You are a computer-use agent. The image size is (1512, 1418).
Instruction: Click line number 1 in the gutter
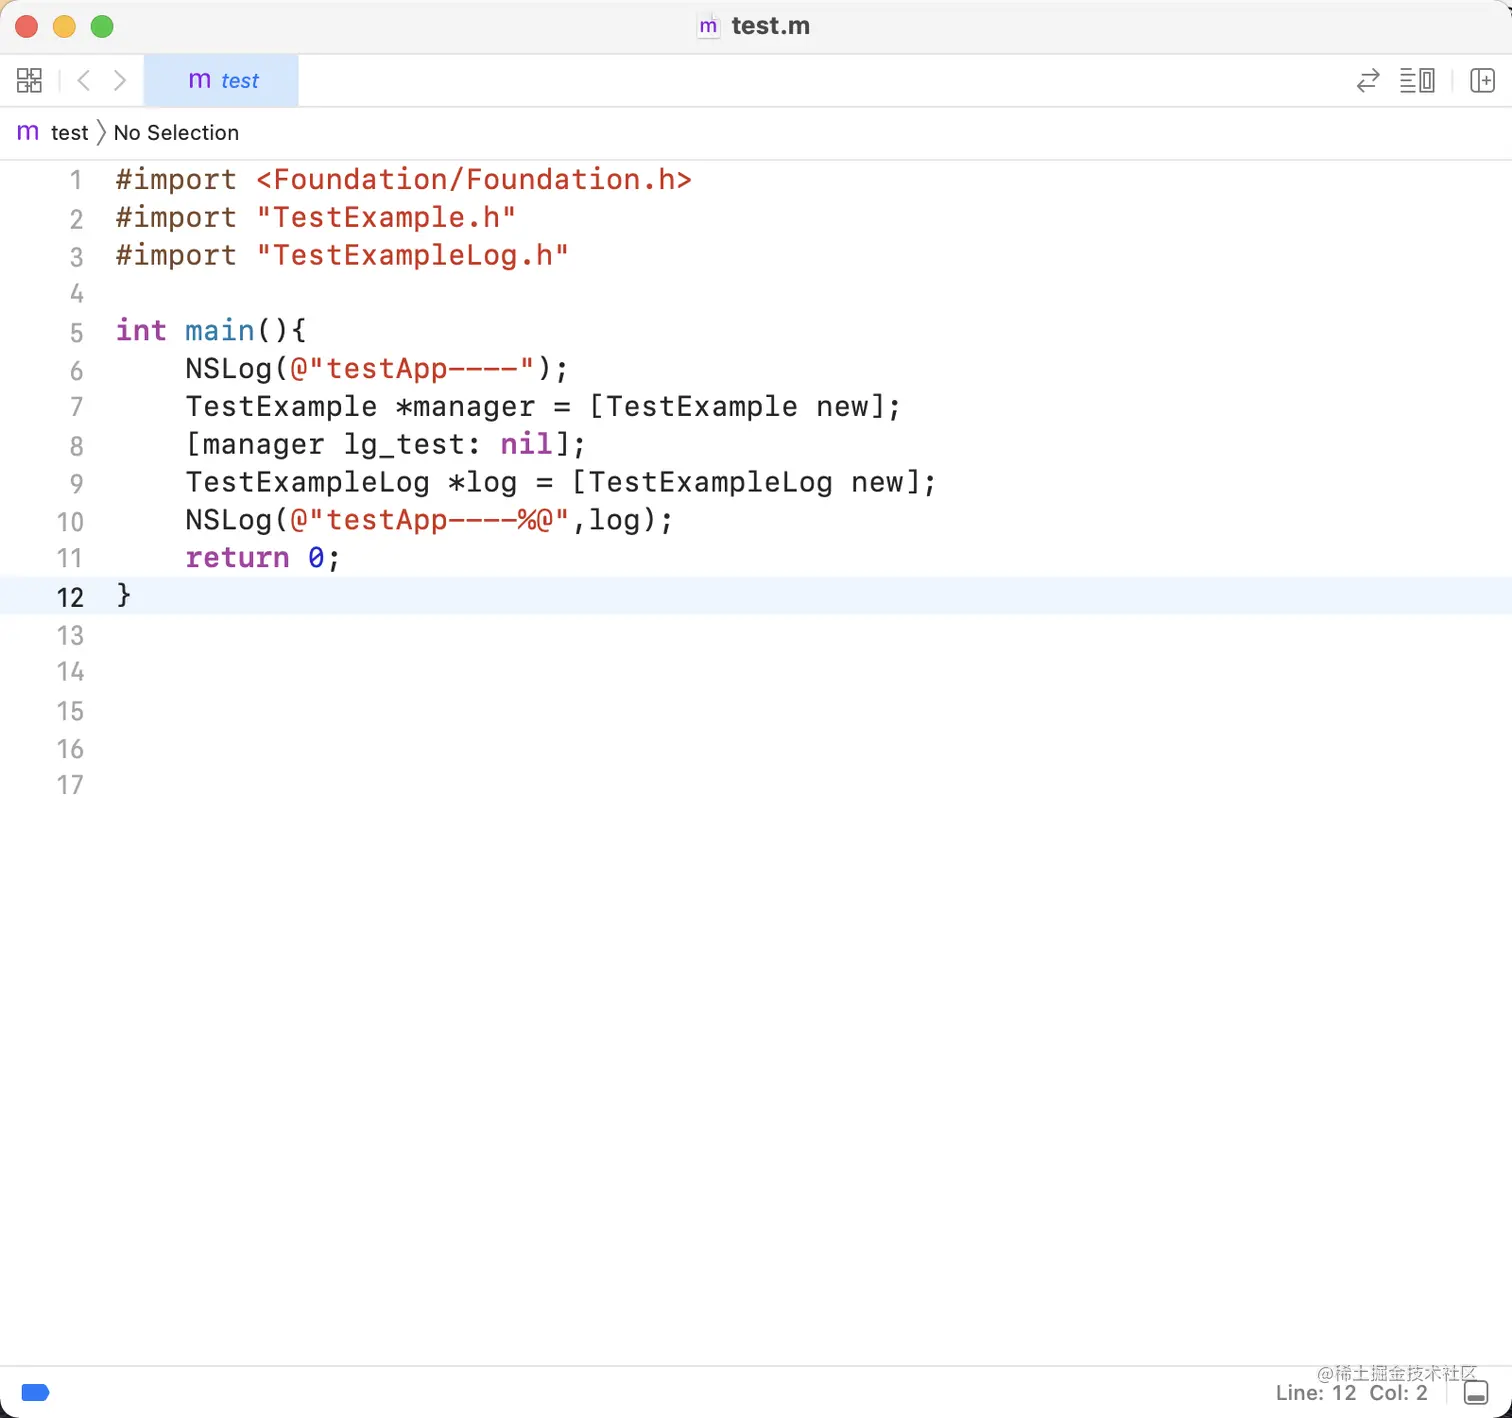(76, 181)
